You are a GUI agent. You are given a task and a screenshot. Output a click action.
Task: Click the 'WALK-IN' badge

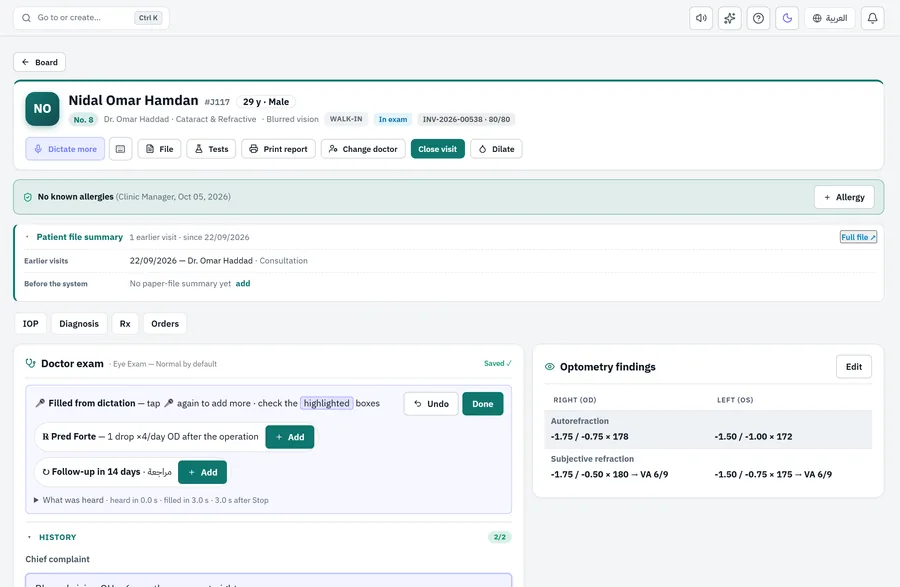346,119
